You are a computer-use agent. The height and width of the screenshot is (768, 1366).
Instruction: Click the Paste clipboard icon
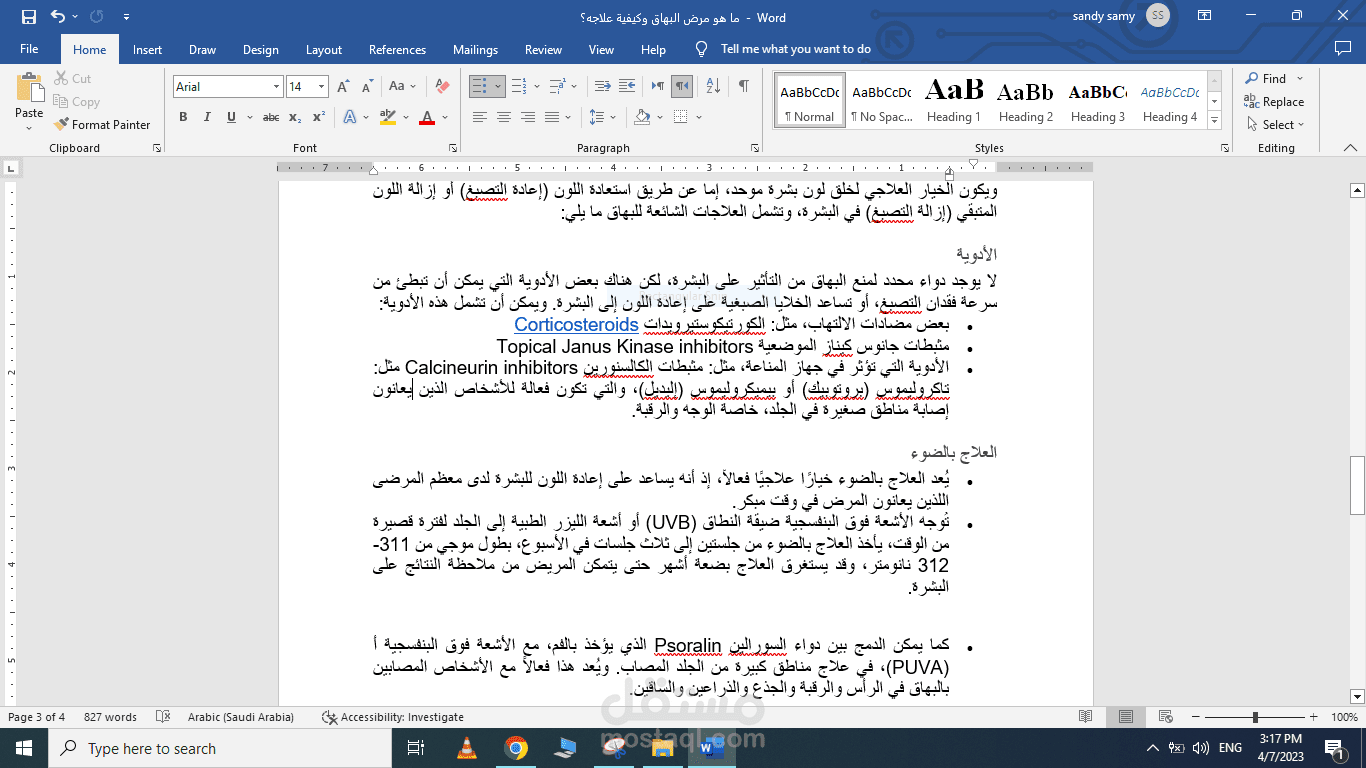pyautogui.click(x=29, y=87)
